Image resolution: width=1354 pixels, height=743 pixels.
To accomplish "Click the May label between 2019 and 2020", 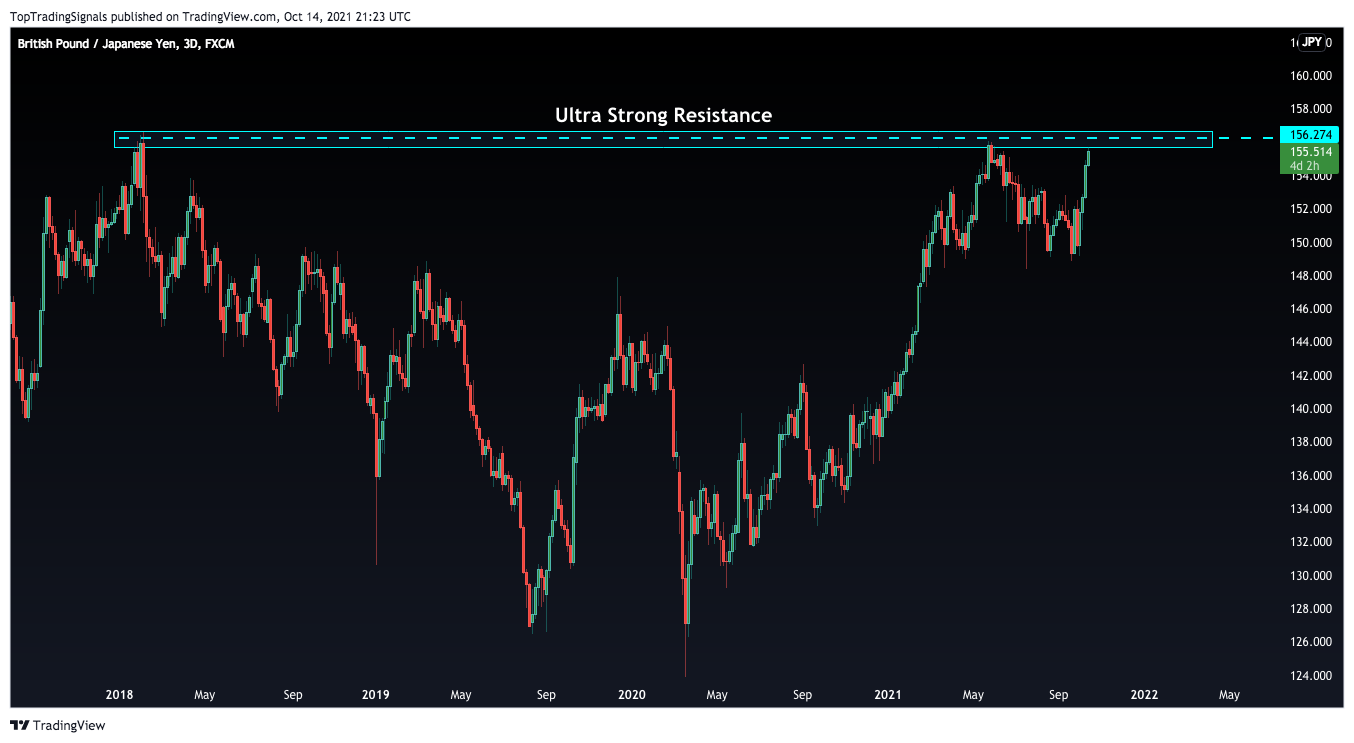I will coord(461,695).
